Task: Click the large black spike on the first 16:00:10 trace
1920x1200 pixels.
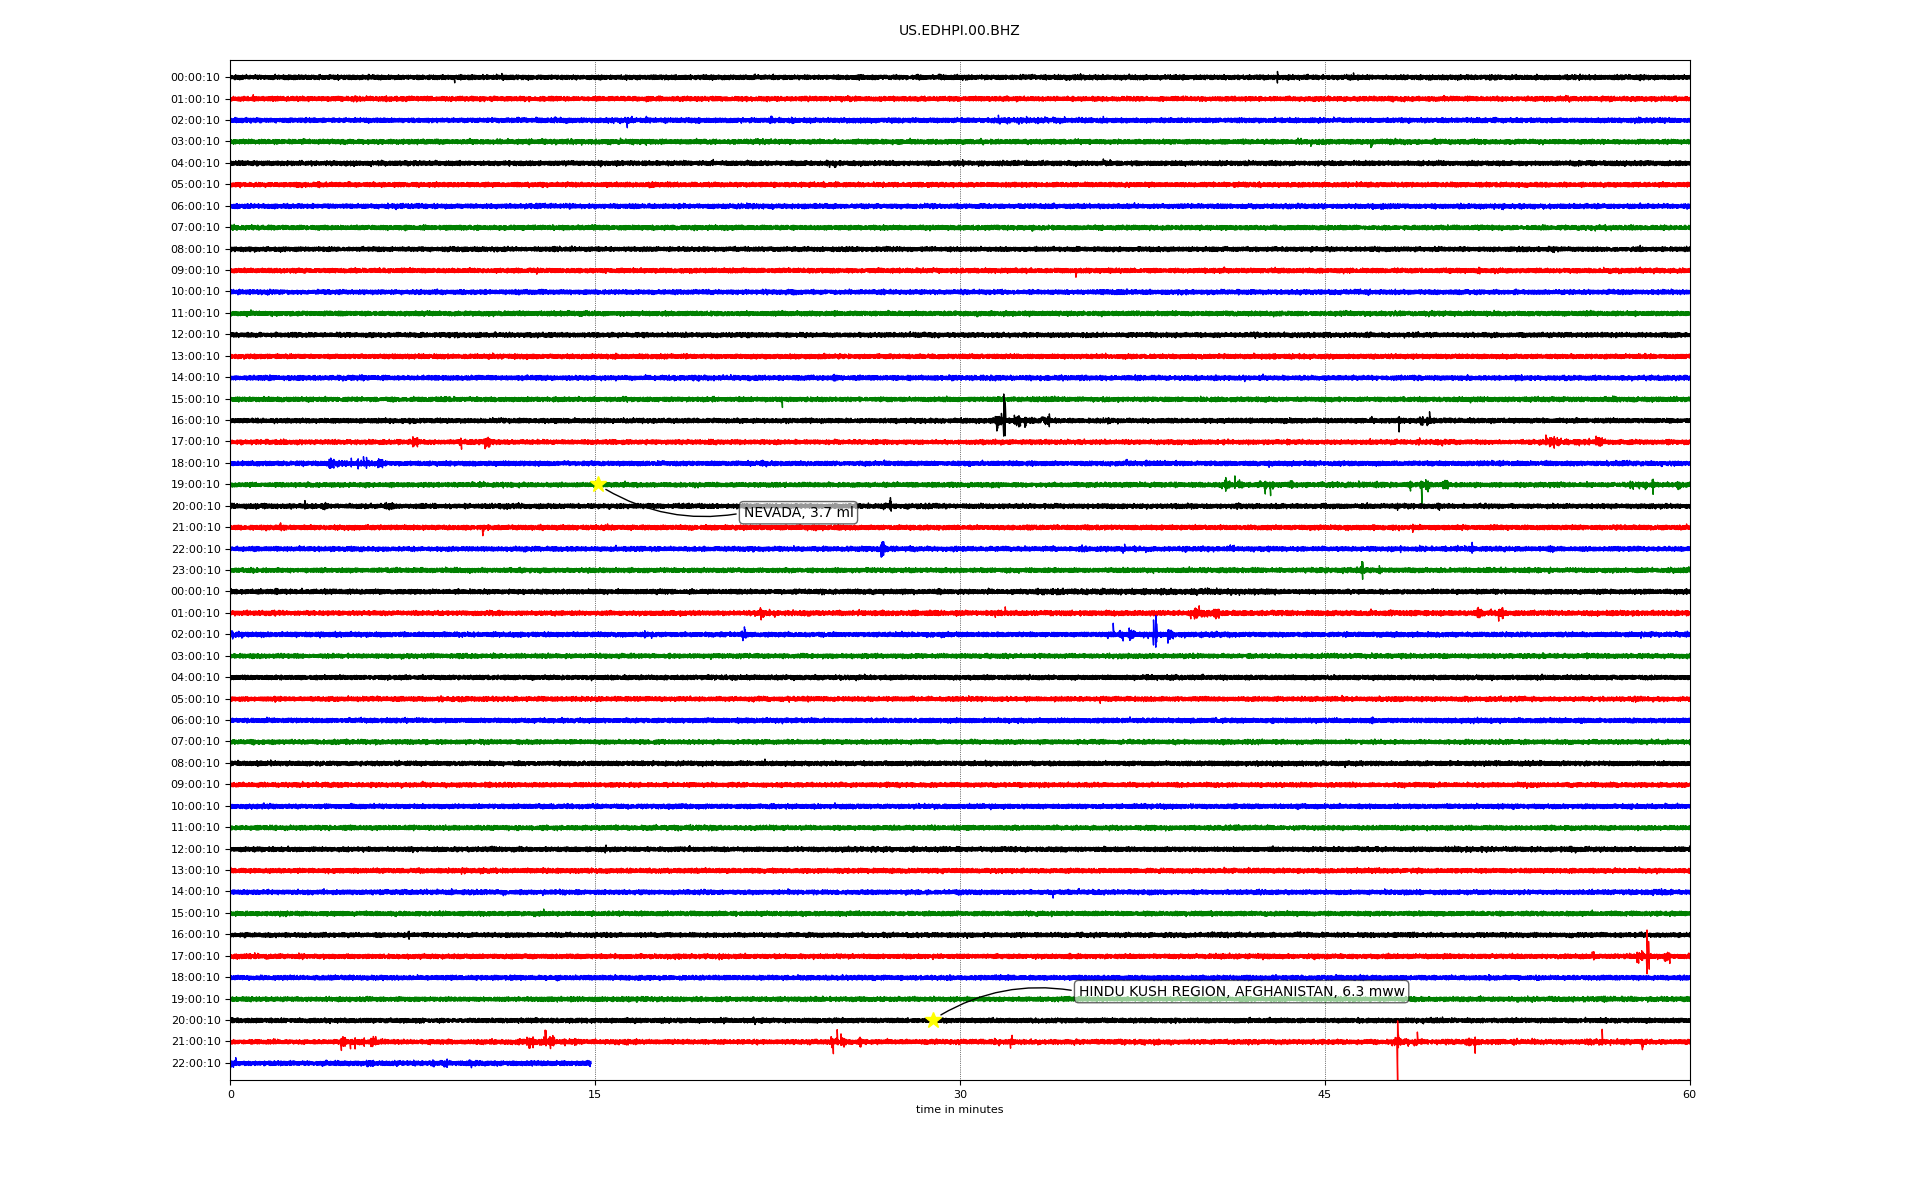Action: pos(1004,417)
